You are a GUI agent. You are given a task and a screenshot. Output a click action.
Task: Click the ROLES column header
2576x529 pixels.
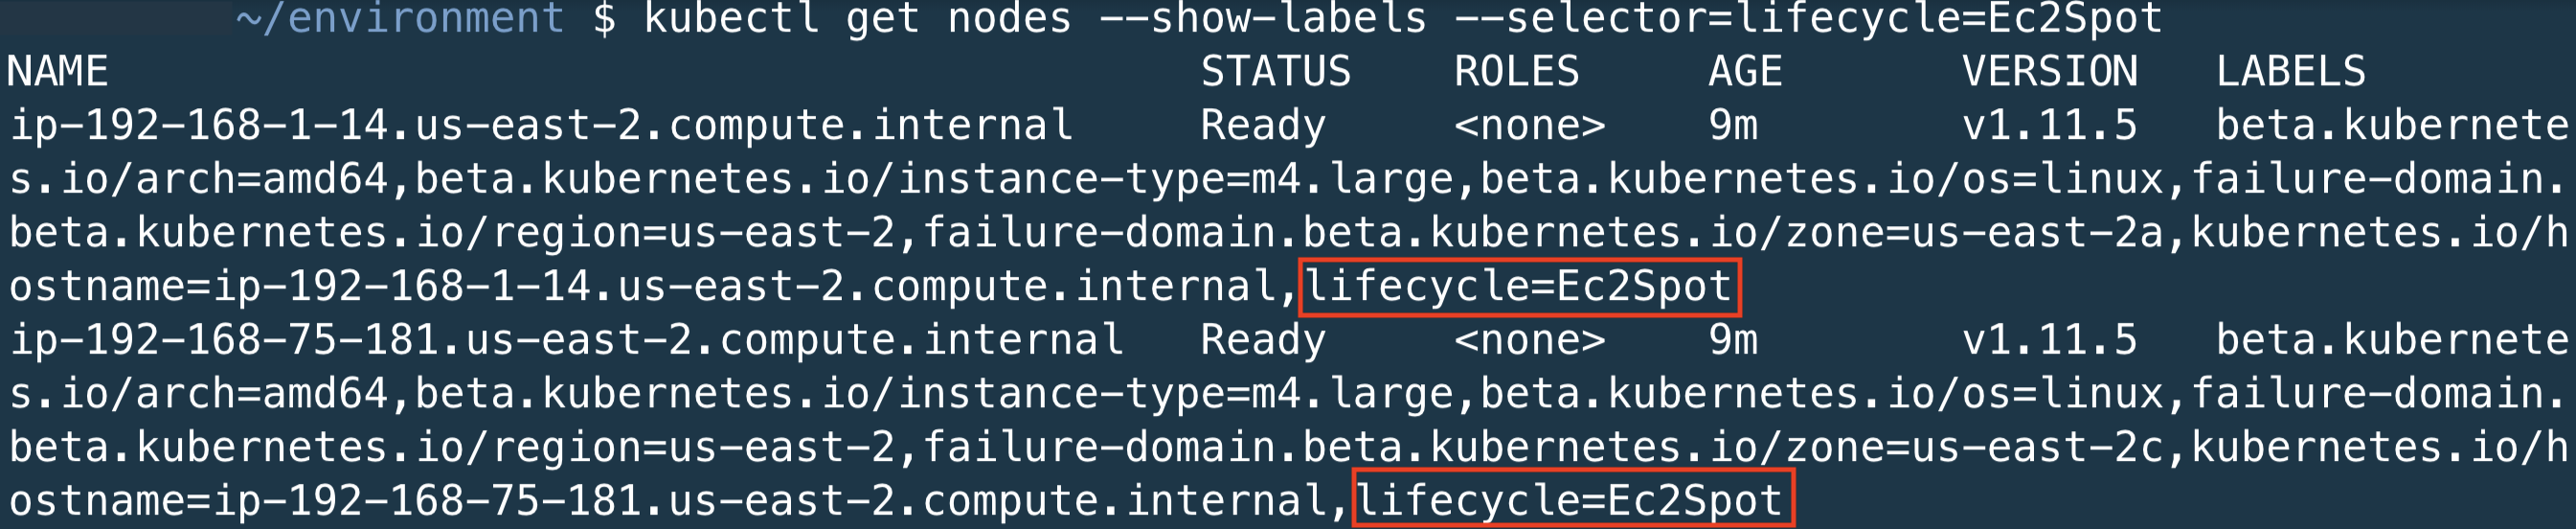tap(1516, 72)
